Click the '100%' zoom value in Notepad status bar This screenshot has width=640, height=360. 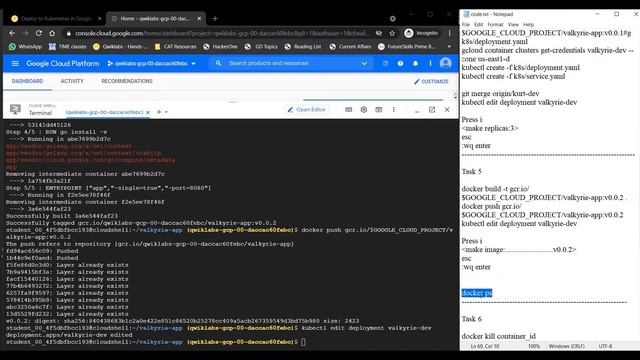534,346
